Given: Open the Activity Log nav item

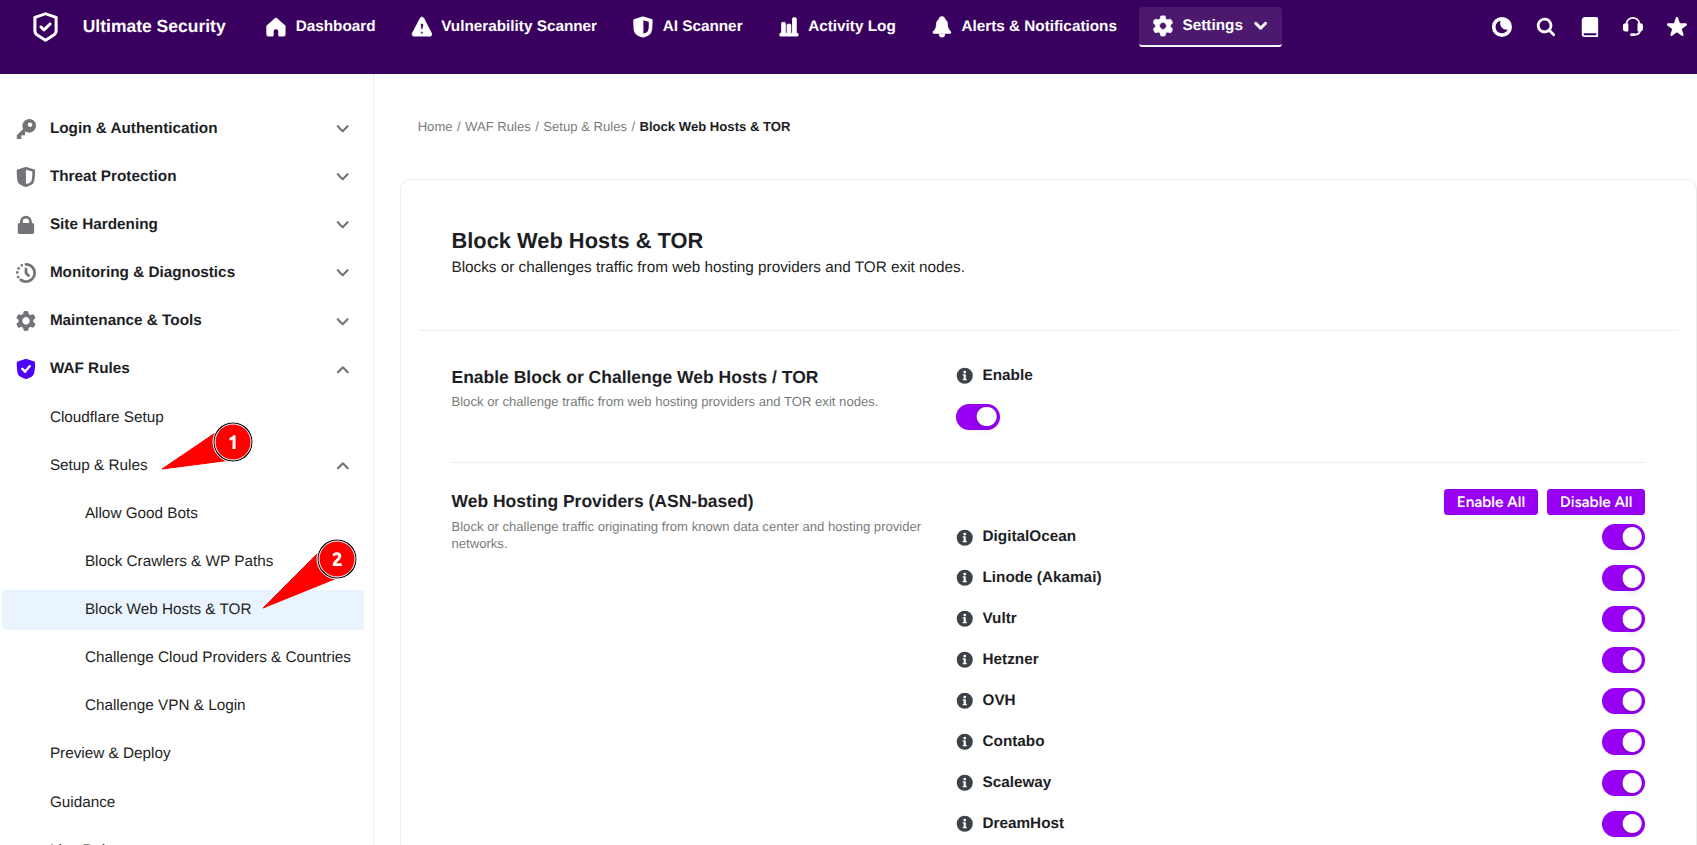Looking at the screenshot, I should [x=838, y=26].
